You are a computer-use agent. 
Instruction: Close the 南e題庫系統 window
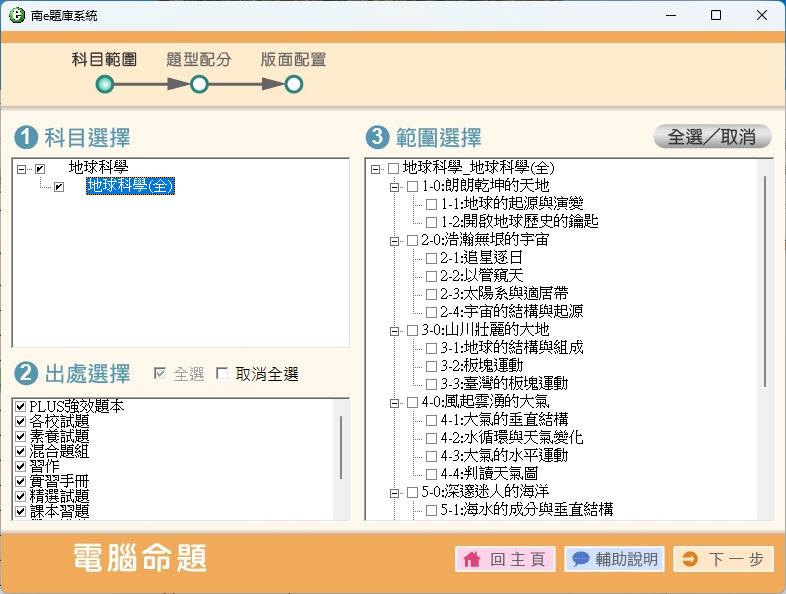click(761, 16)
